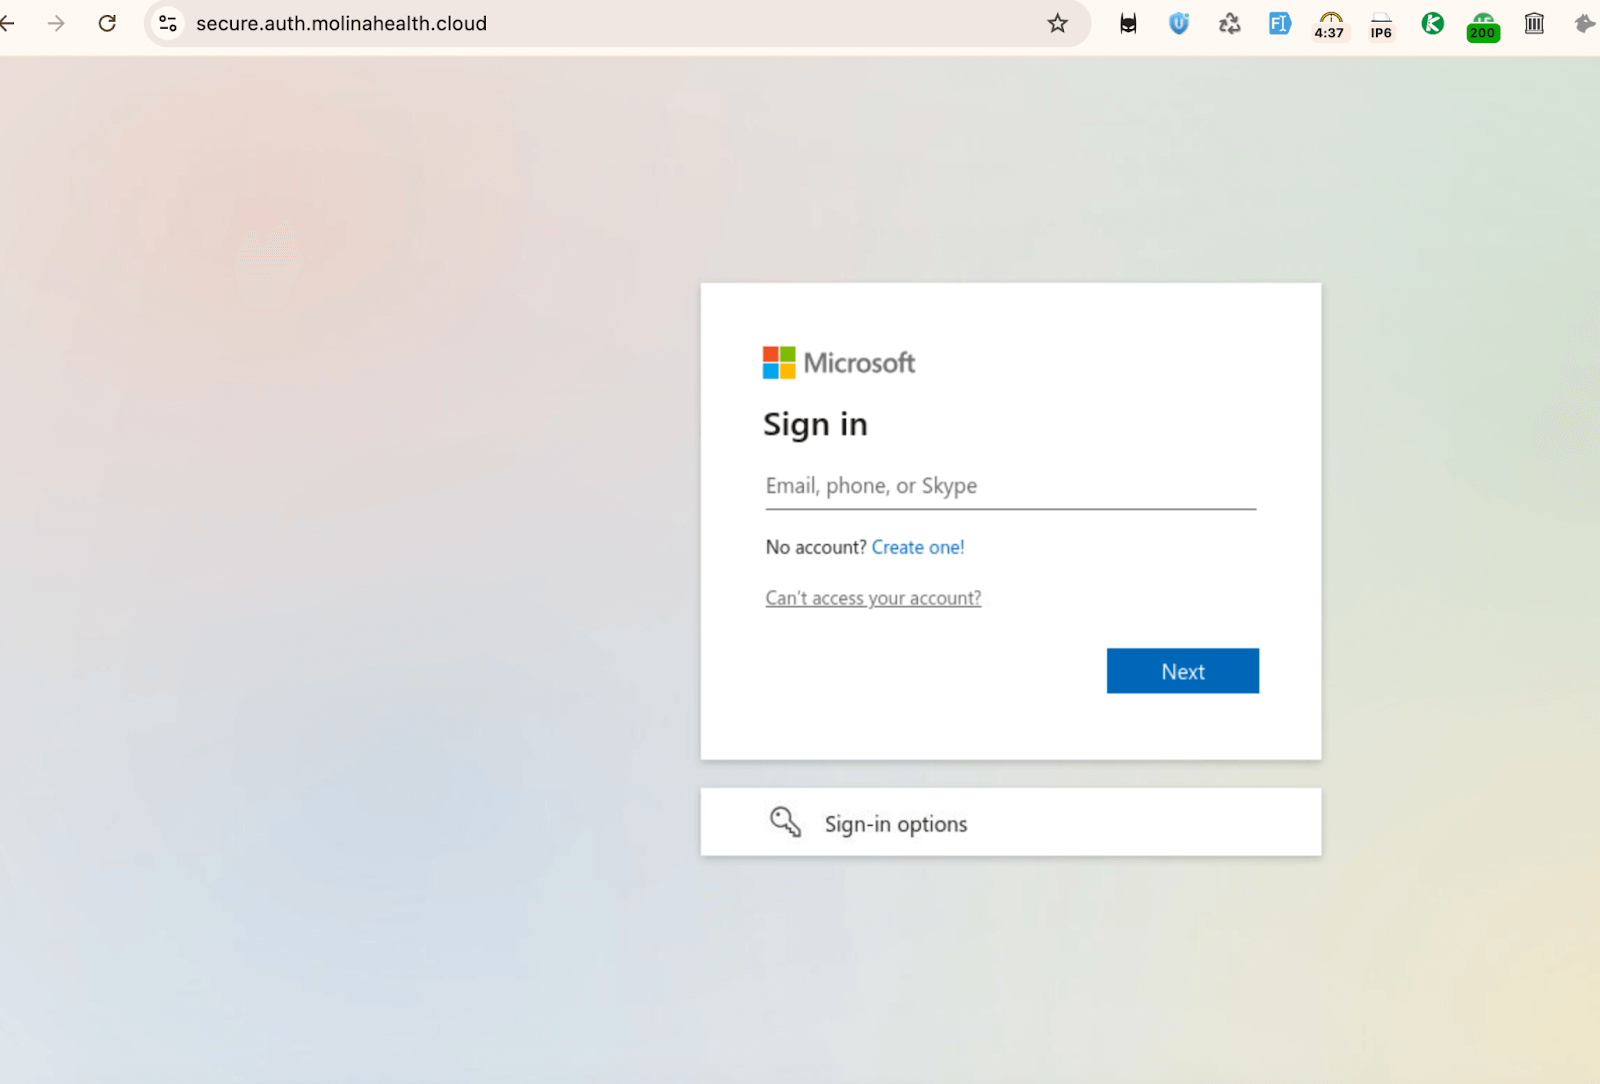Viewport: 1600px width, 1084px height.
Task: Click the green 200 status badge extension
Action: click(x=1483, y=26)
